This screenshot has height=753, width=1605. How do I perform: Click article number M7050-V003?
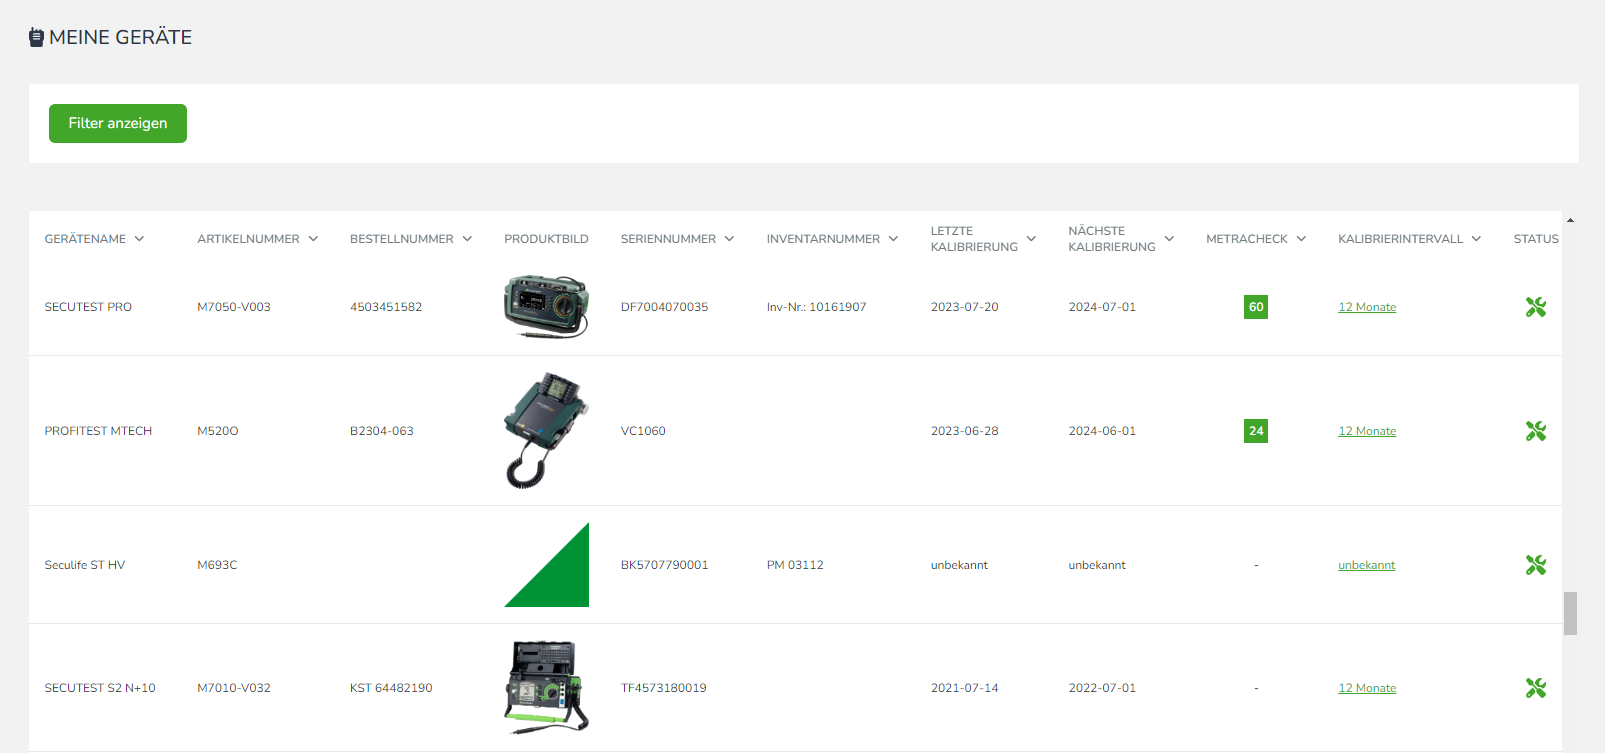click(234, 307)
